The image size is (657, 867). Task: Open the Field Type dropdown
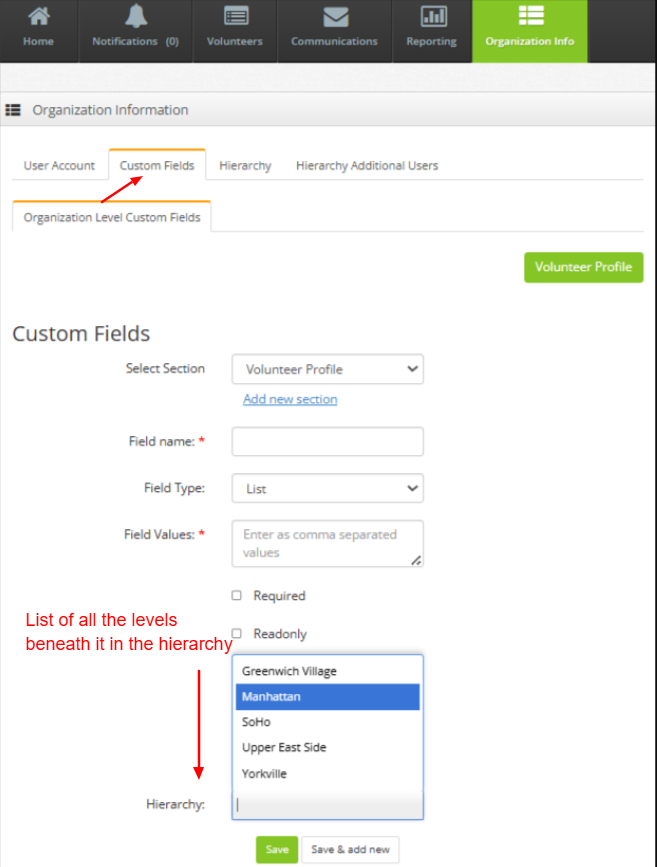327,489
